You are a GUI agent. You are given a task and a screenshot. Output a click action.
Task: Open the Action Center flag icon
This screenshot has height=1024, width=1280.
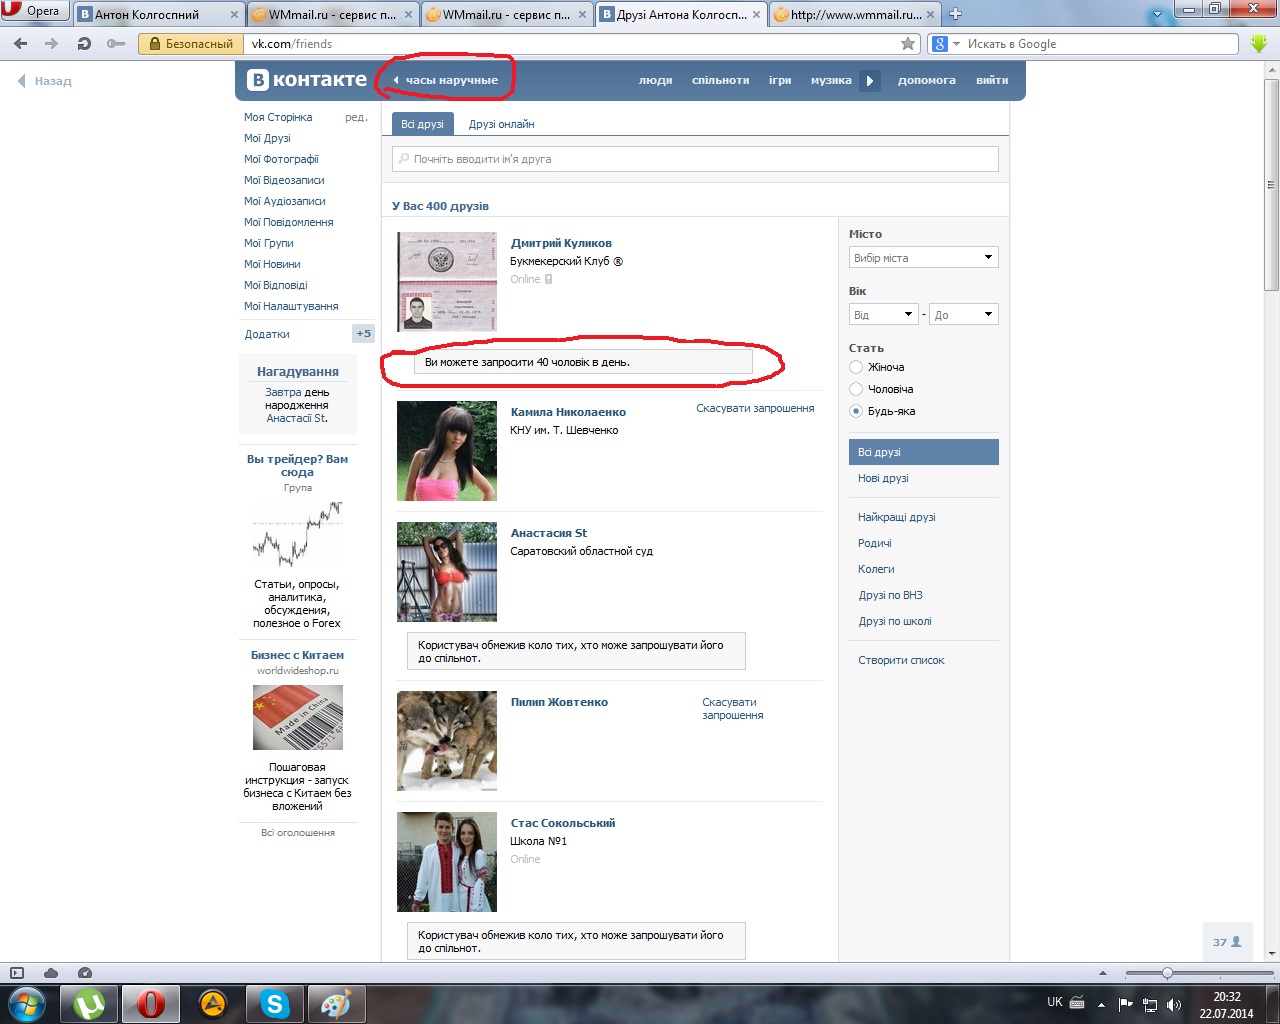(x=1126, y=1004)
